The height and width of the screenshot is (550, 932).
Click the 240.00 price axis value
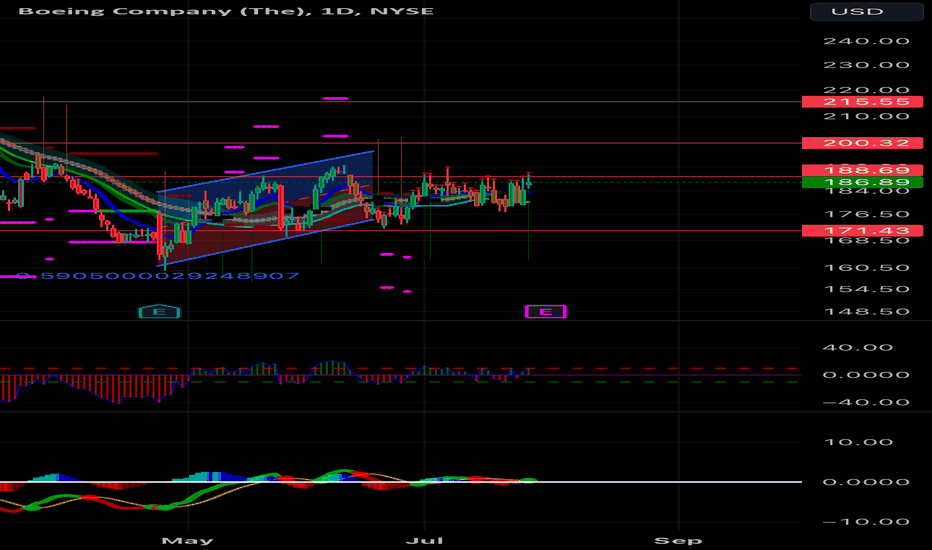pyautogui.click(x=866, y=41)
